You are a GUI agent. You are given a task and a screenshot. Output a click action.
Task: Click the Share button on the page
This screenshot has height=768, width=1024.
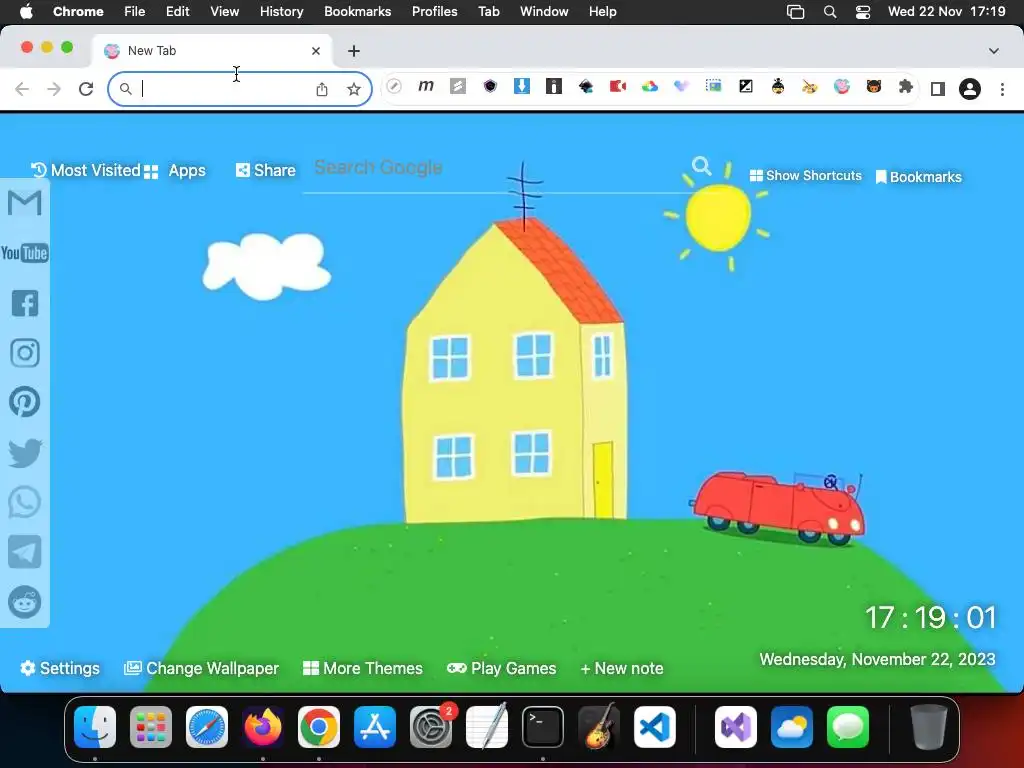pos(266,170)
